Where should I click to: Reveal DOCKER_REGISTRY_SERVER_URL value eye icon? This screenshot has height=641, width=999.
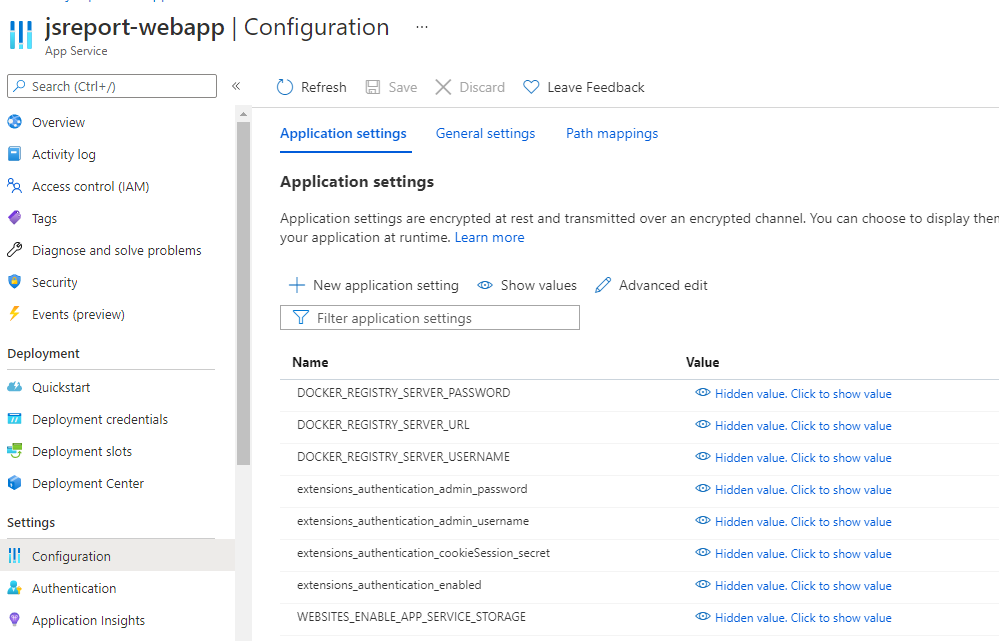tap(703, 424)
